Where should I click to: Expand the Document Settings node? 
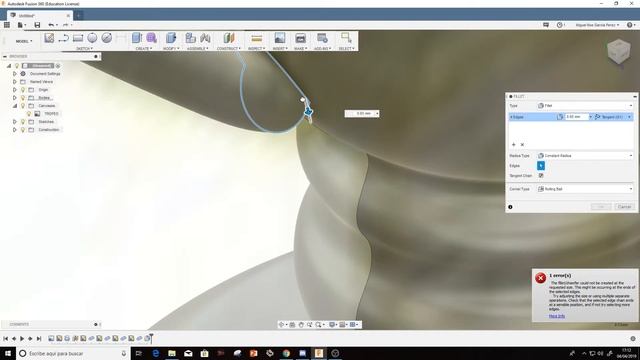15,74
